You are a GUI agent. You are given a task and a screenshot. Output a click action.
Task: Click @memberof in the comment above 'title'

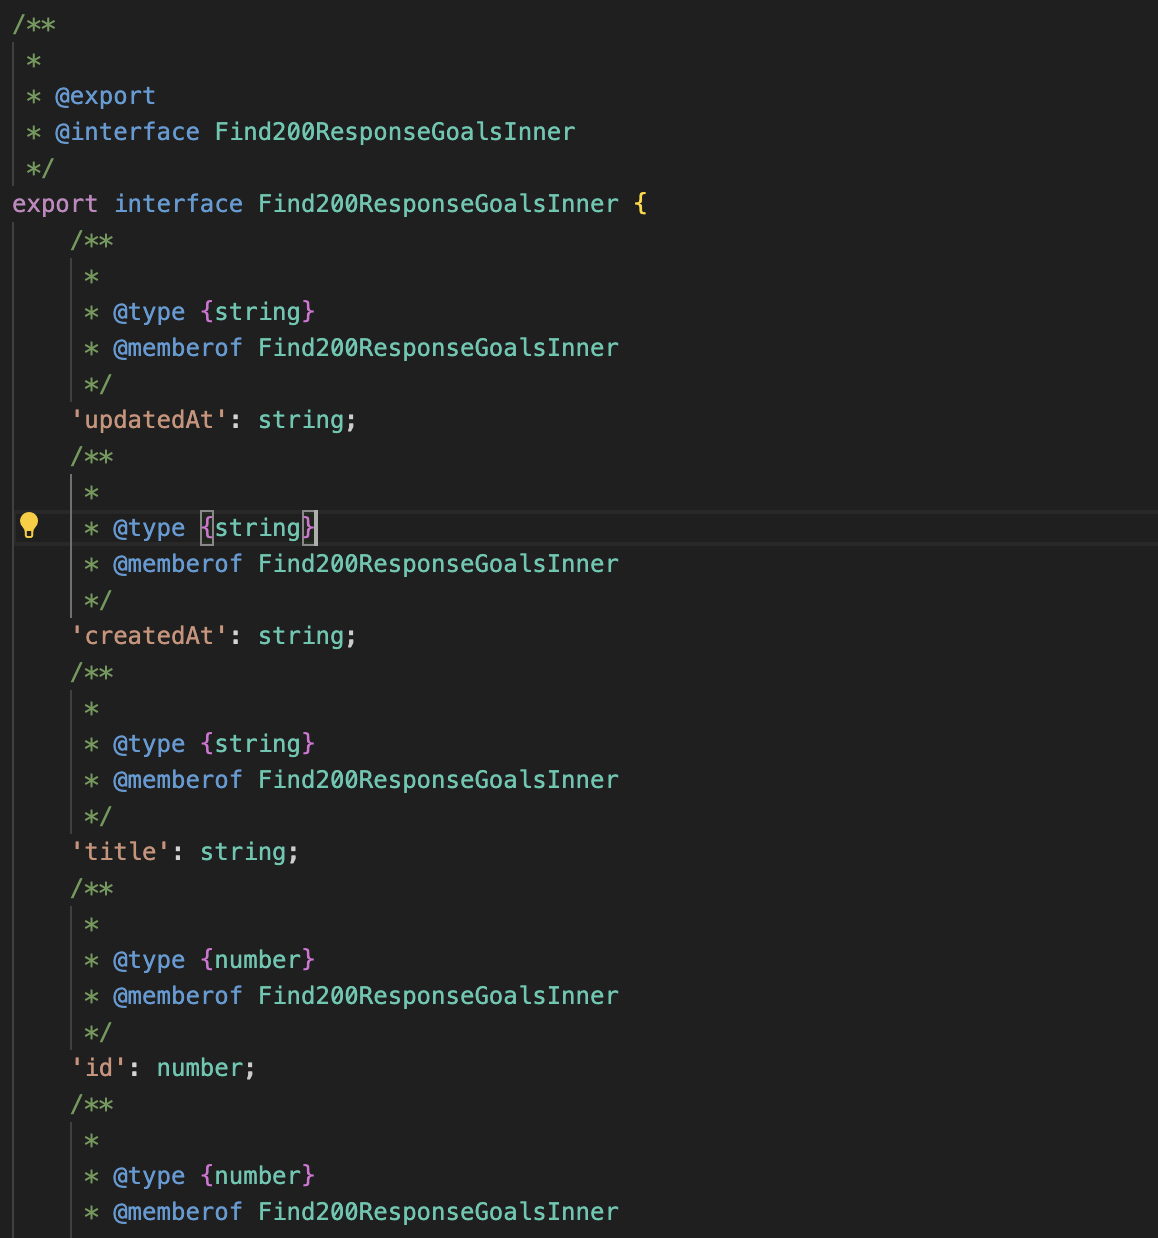point(178,780)
